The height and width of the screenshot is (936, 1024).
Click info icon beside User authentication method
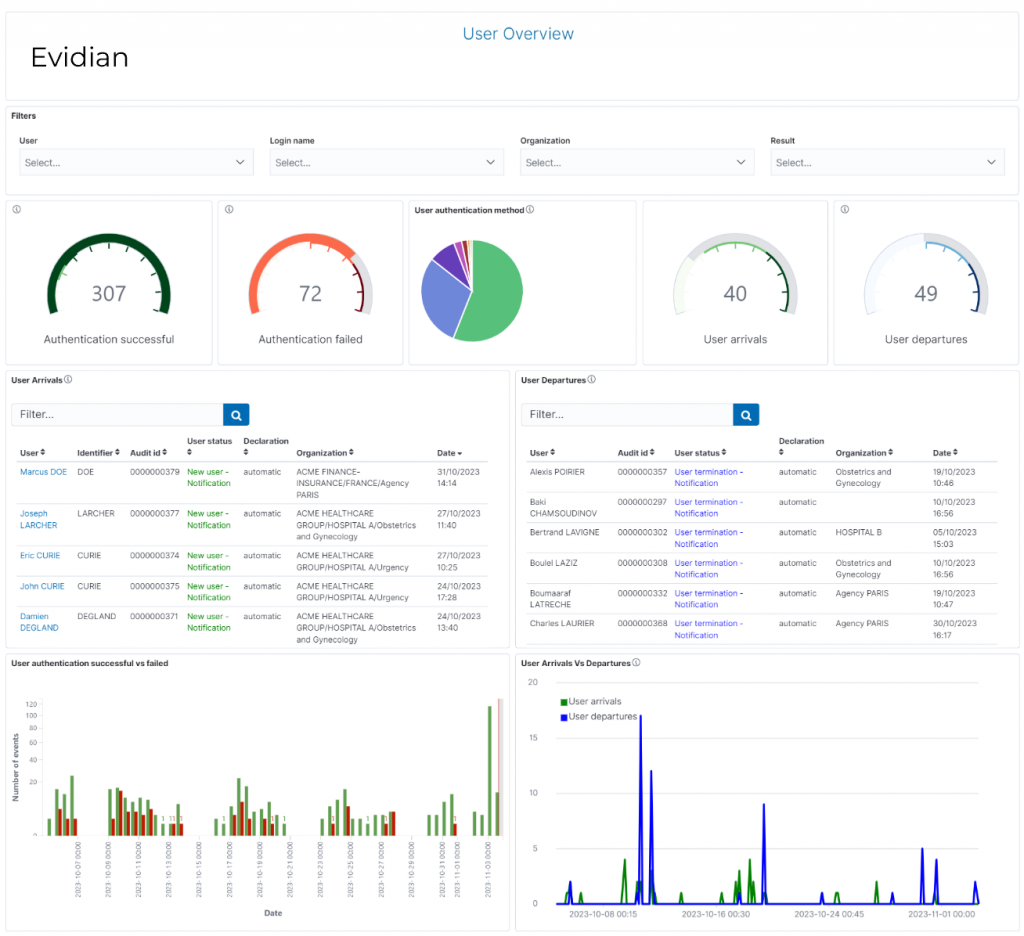tap(530, 210)
